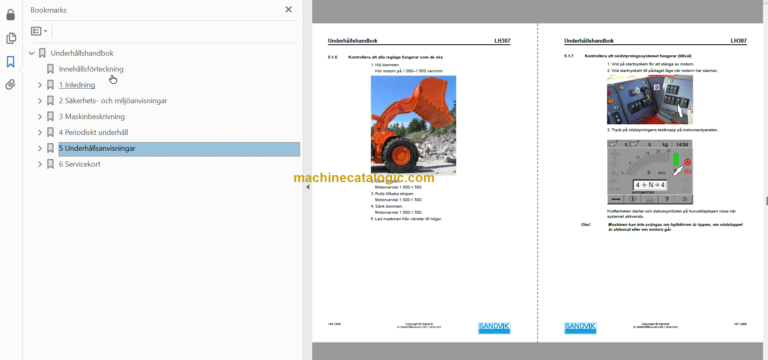
Task: Expand the 4 Periodiskt underhåll bookmark
Action: tap(40, 132)
